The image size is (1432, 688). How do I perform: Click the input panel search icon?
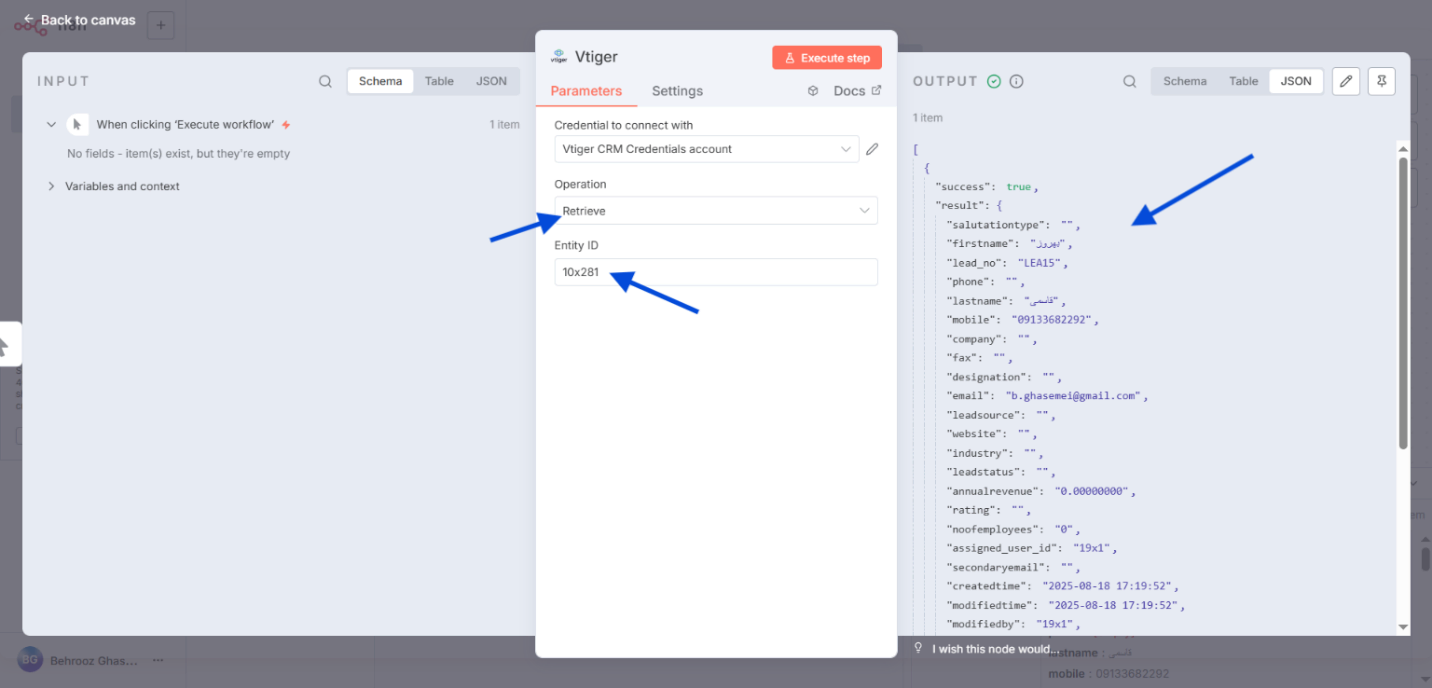click(x=325, y=82)
